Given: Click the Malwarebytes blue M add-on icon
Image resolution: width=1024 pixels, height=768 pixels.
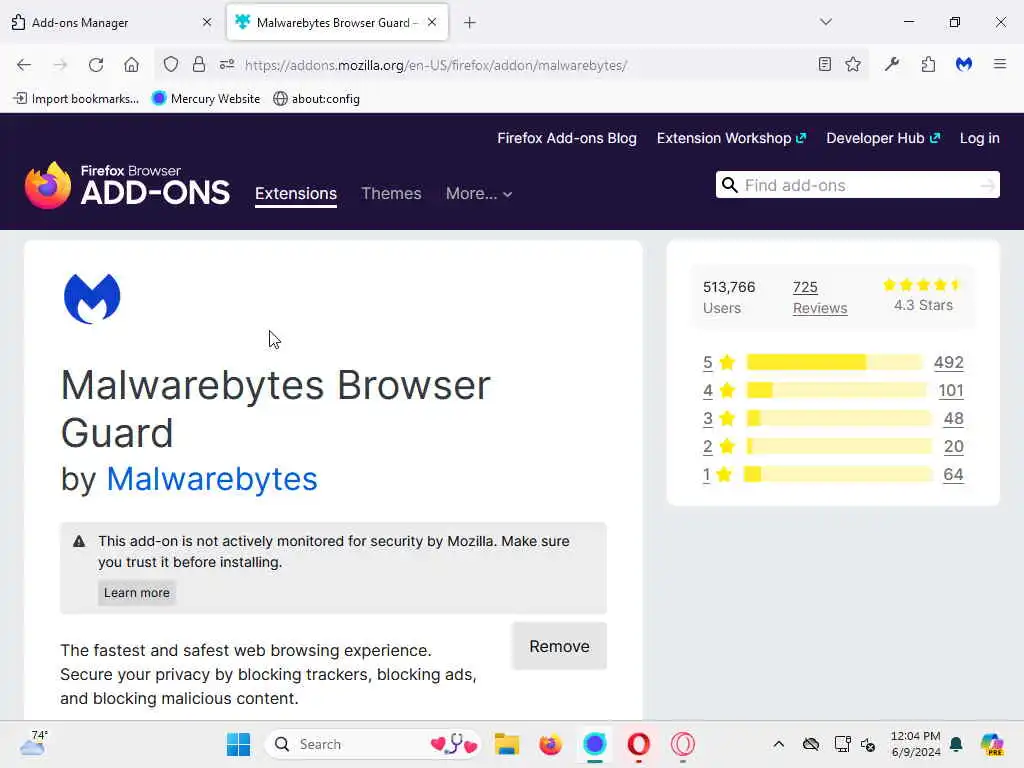Looking at the screenshot, I should pyautogui.click(x=92, y=298).
